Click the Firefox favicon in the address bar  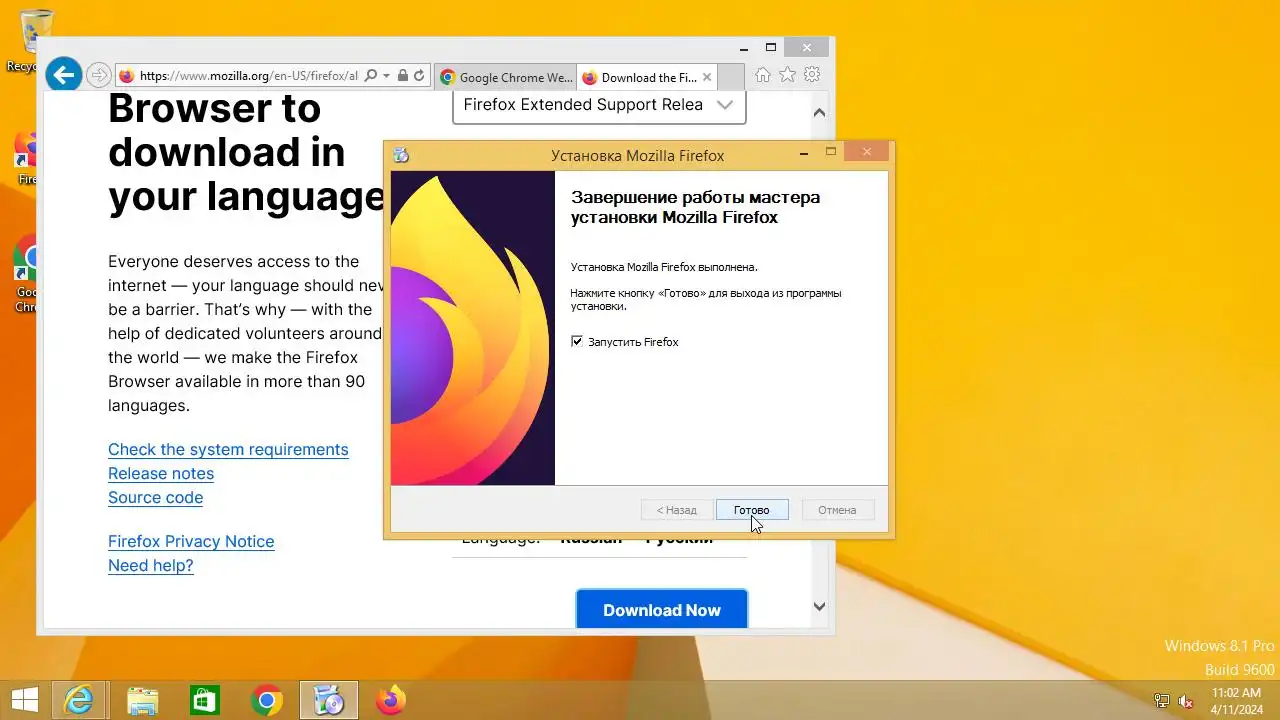coord(127,76)
